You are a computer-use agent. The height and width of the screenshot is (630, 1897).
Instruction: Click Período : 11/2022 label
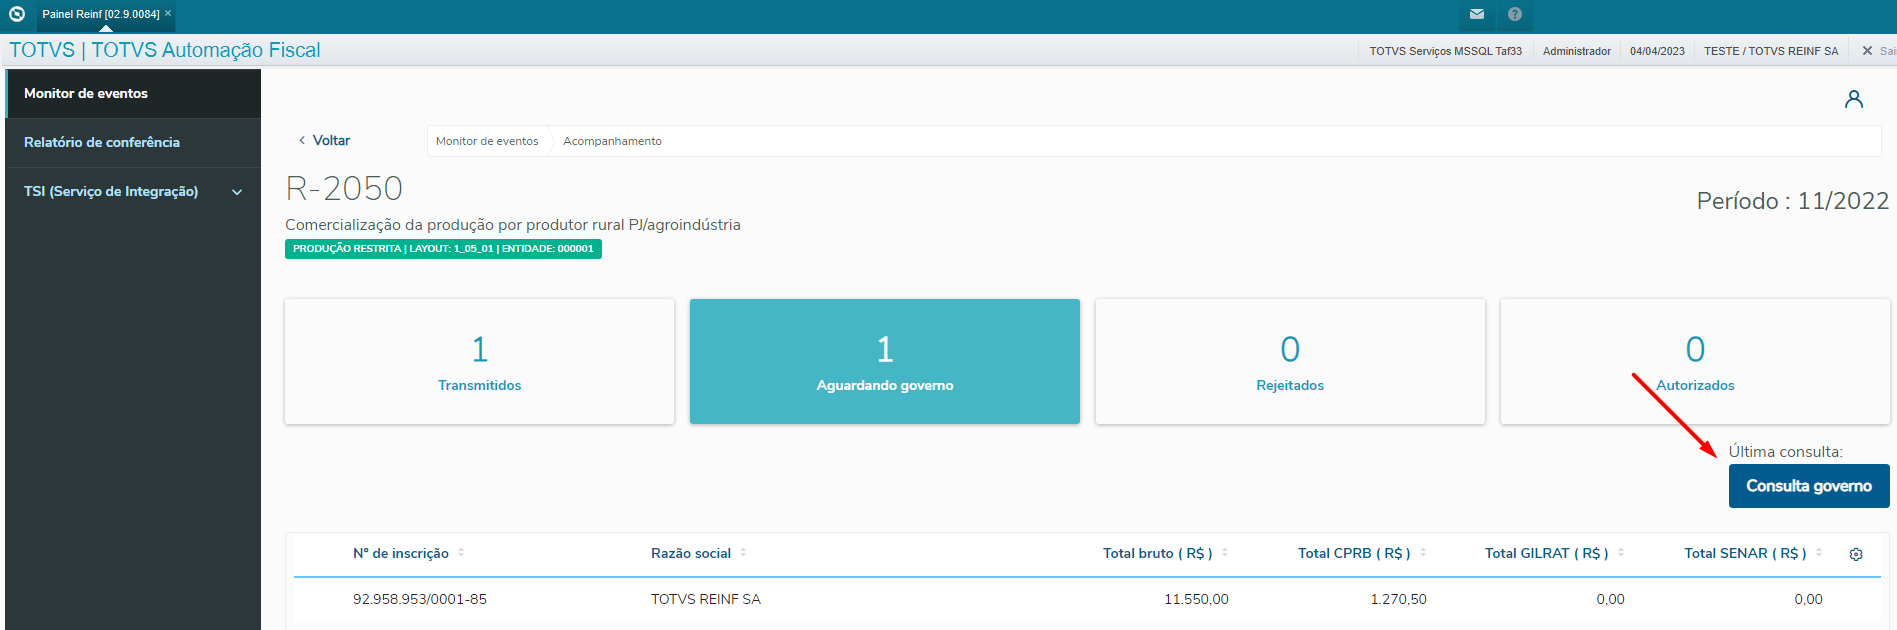1793,201
